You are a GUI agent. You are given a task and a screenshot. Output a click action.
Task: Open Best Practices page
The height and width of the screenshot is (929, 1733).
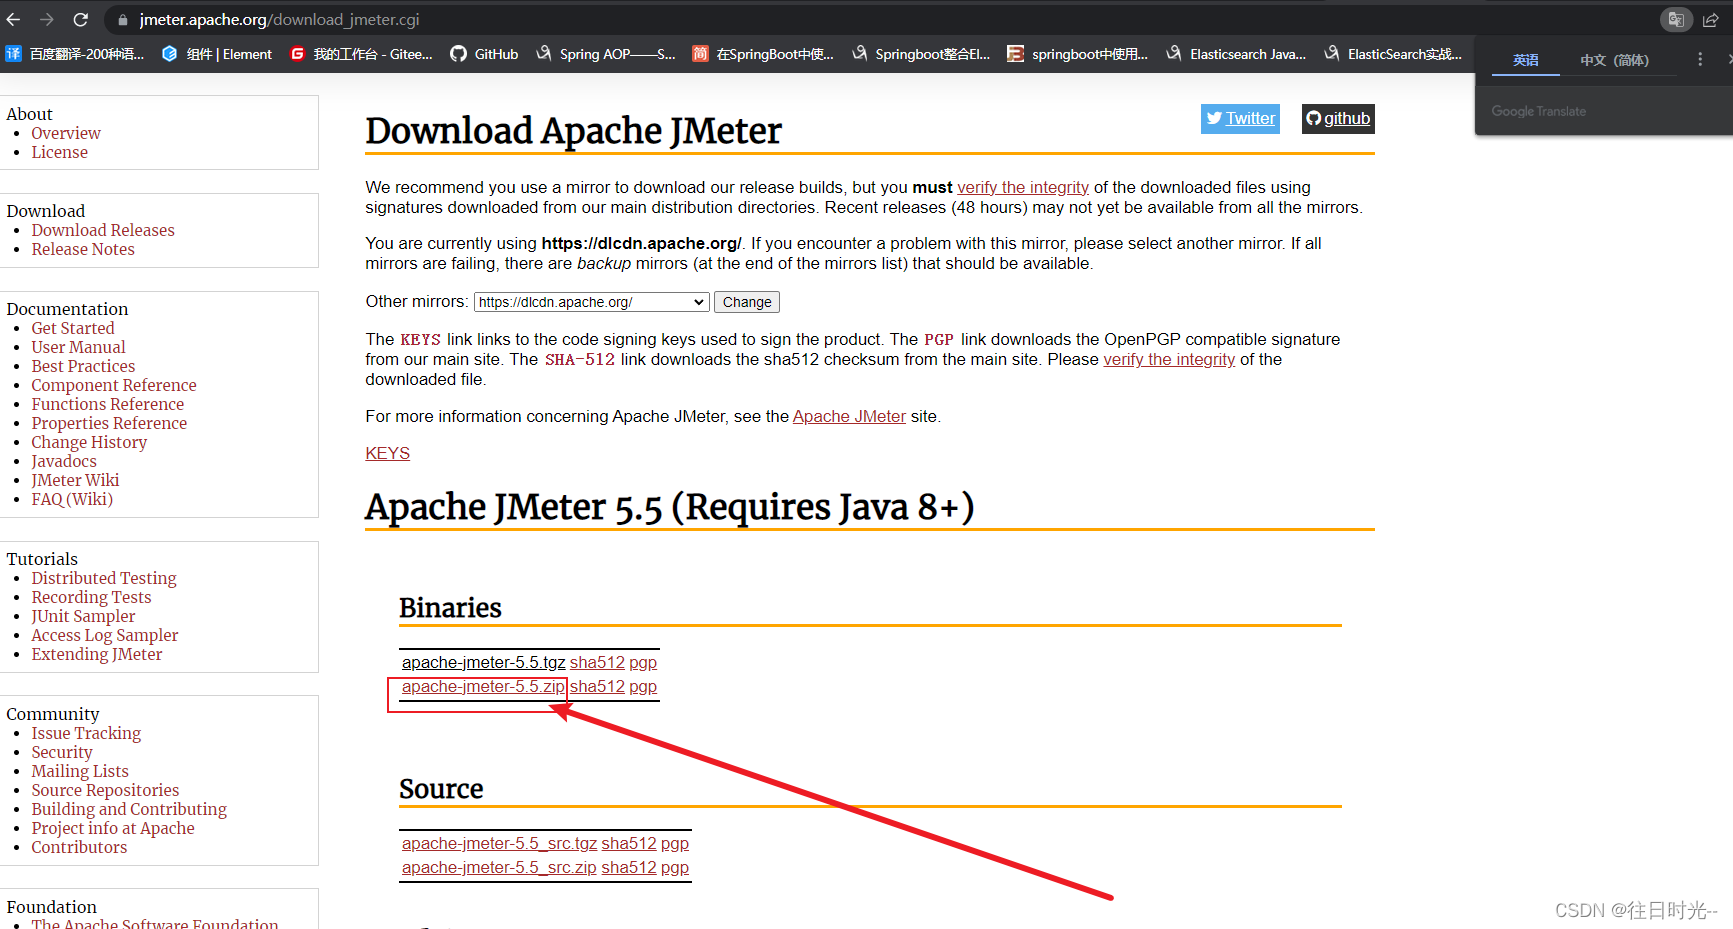coord(83,366)
